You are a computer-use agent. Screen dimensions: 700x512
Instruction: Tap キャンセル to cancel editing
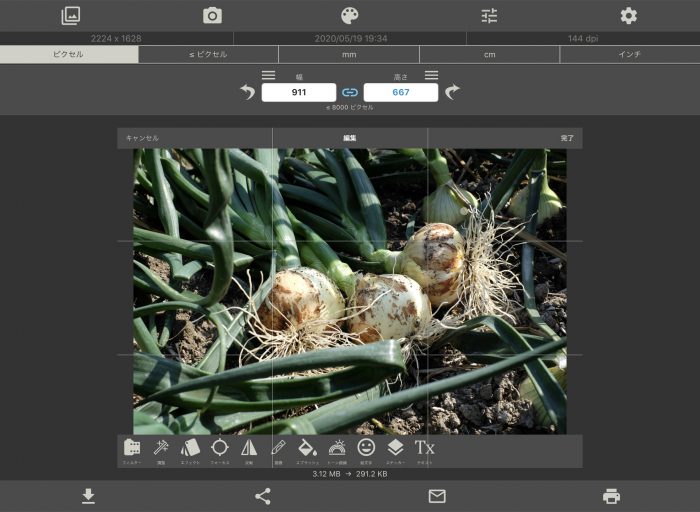click(142, 138)
